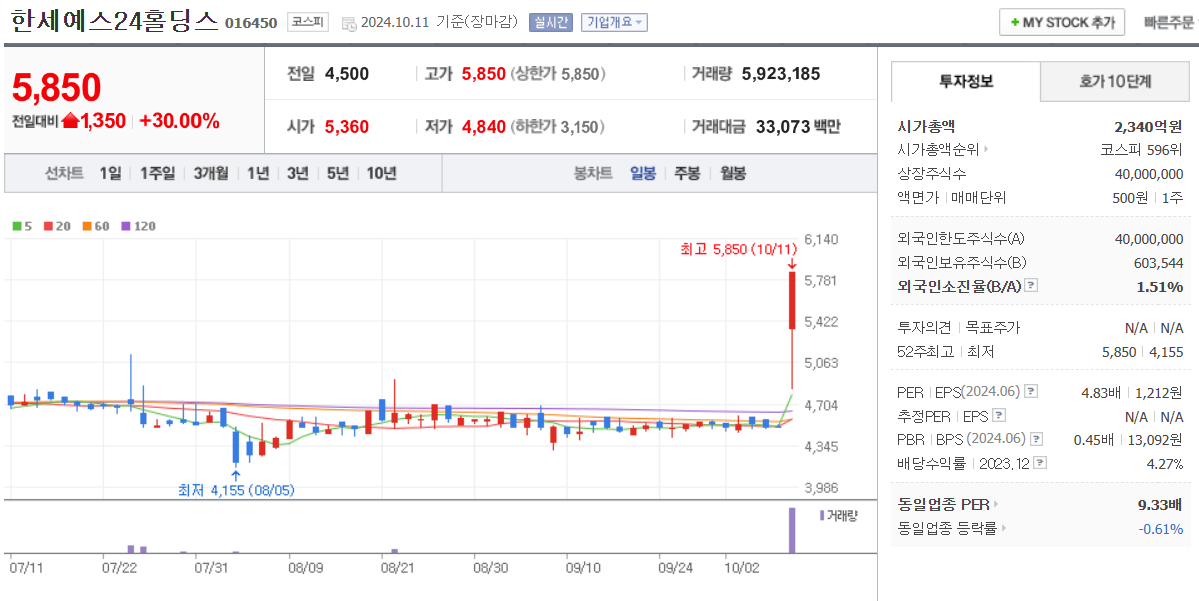This screenshot has height=601, width=1199.
Task: Select the 3년 line chart period
Action: (297, 174)
